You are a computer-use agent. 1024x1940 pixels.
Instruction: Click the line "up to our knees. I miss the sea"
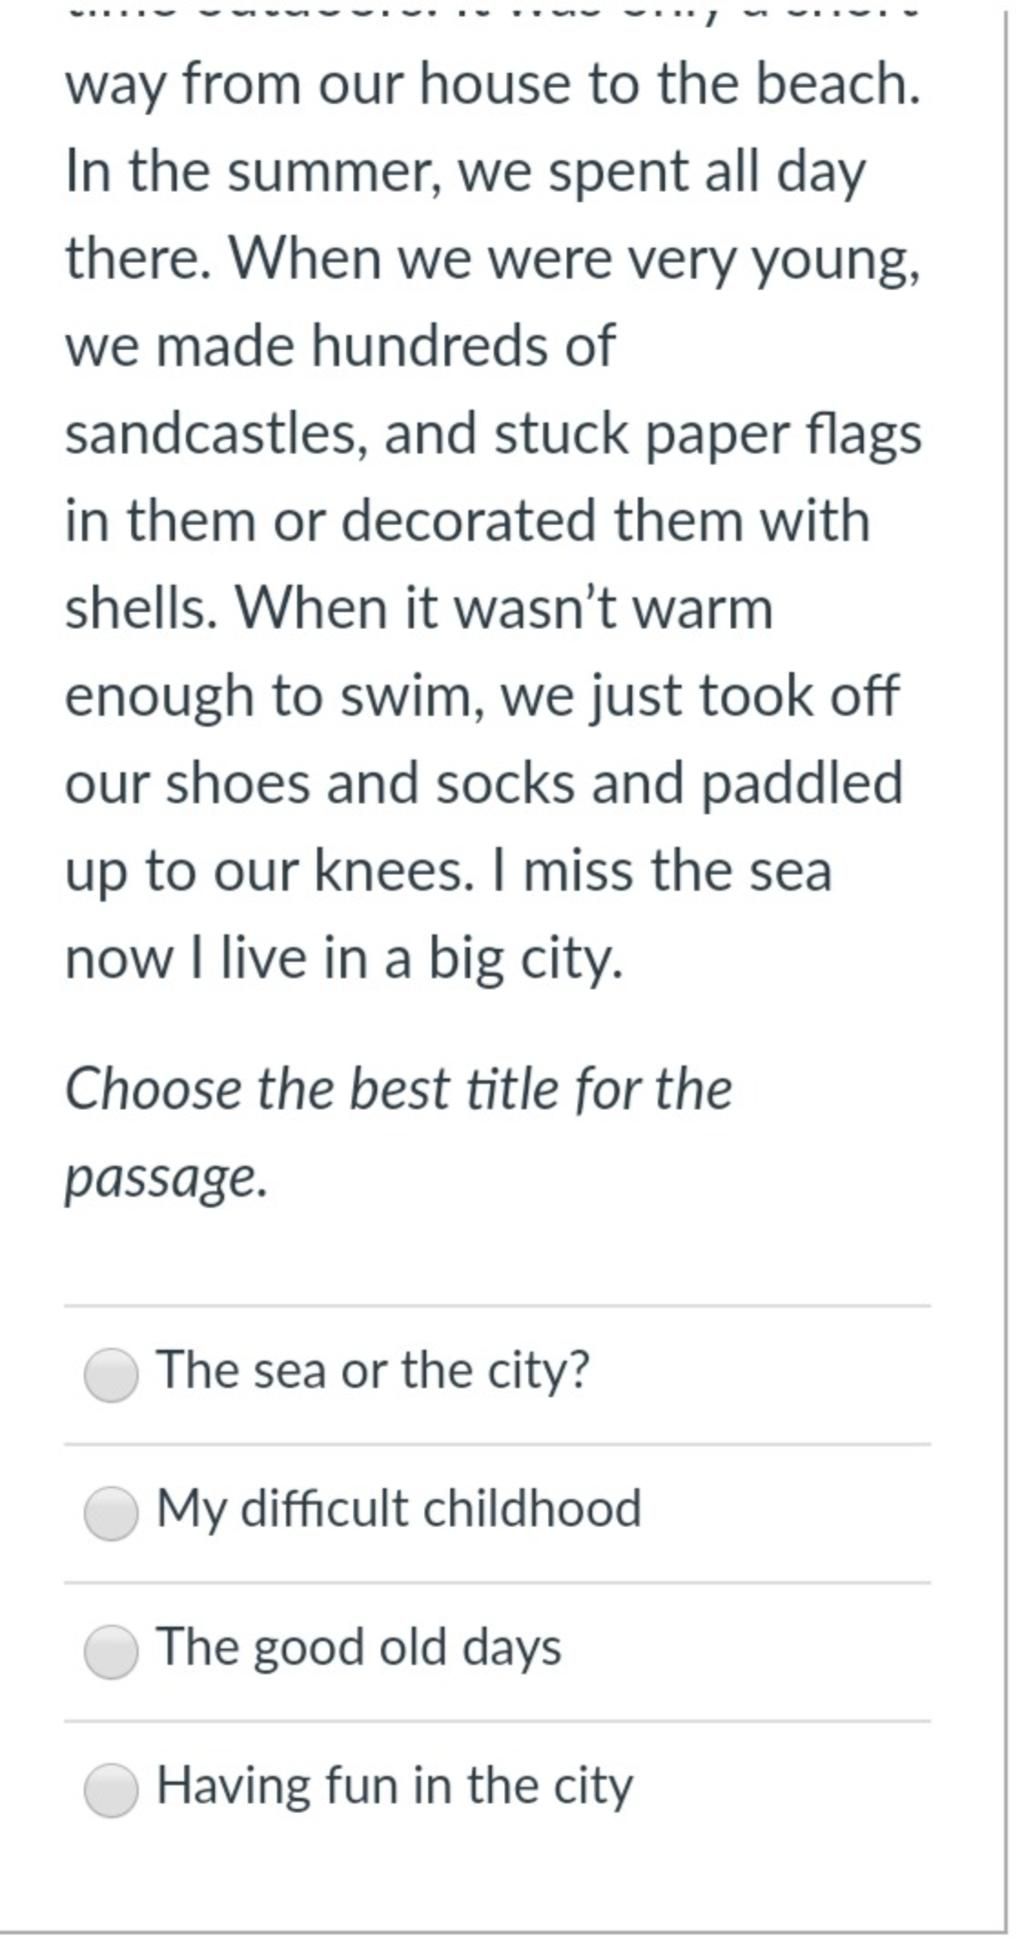point(448,872)
